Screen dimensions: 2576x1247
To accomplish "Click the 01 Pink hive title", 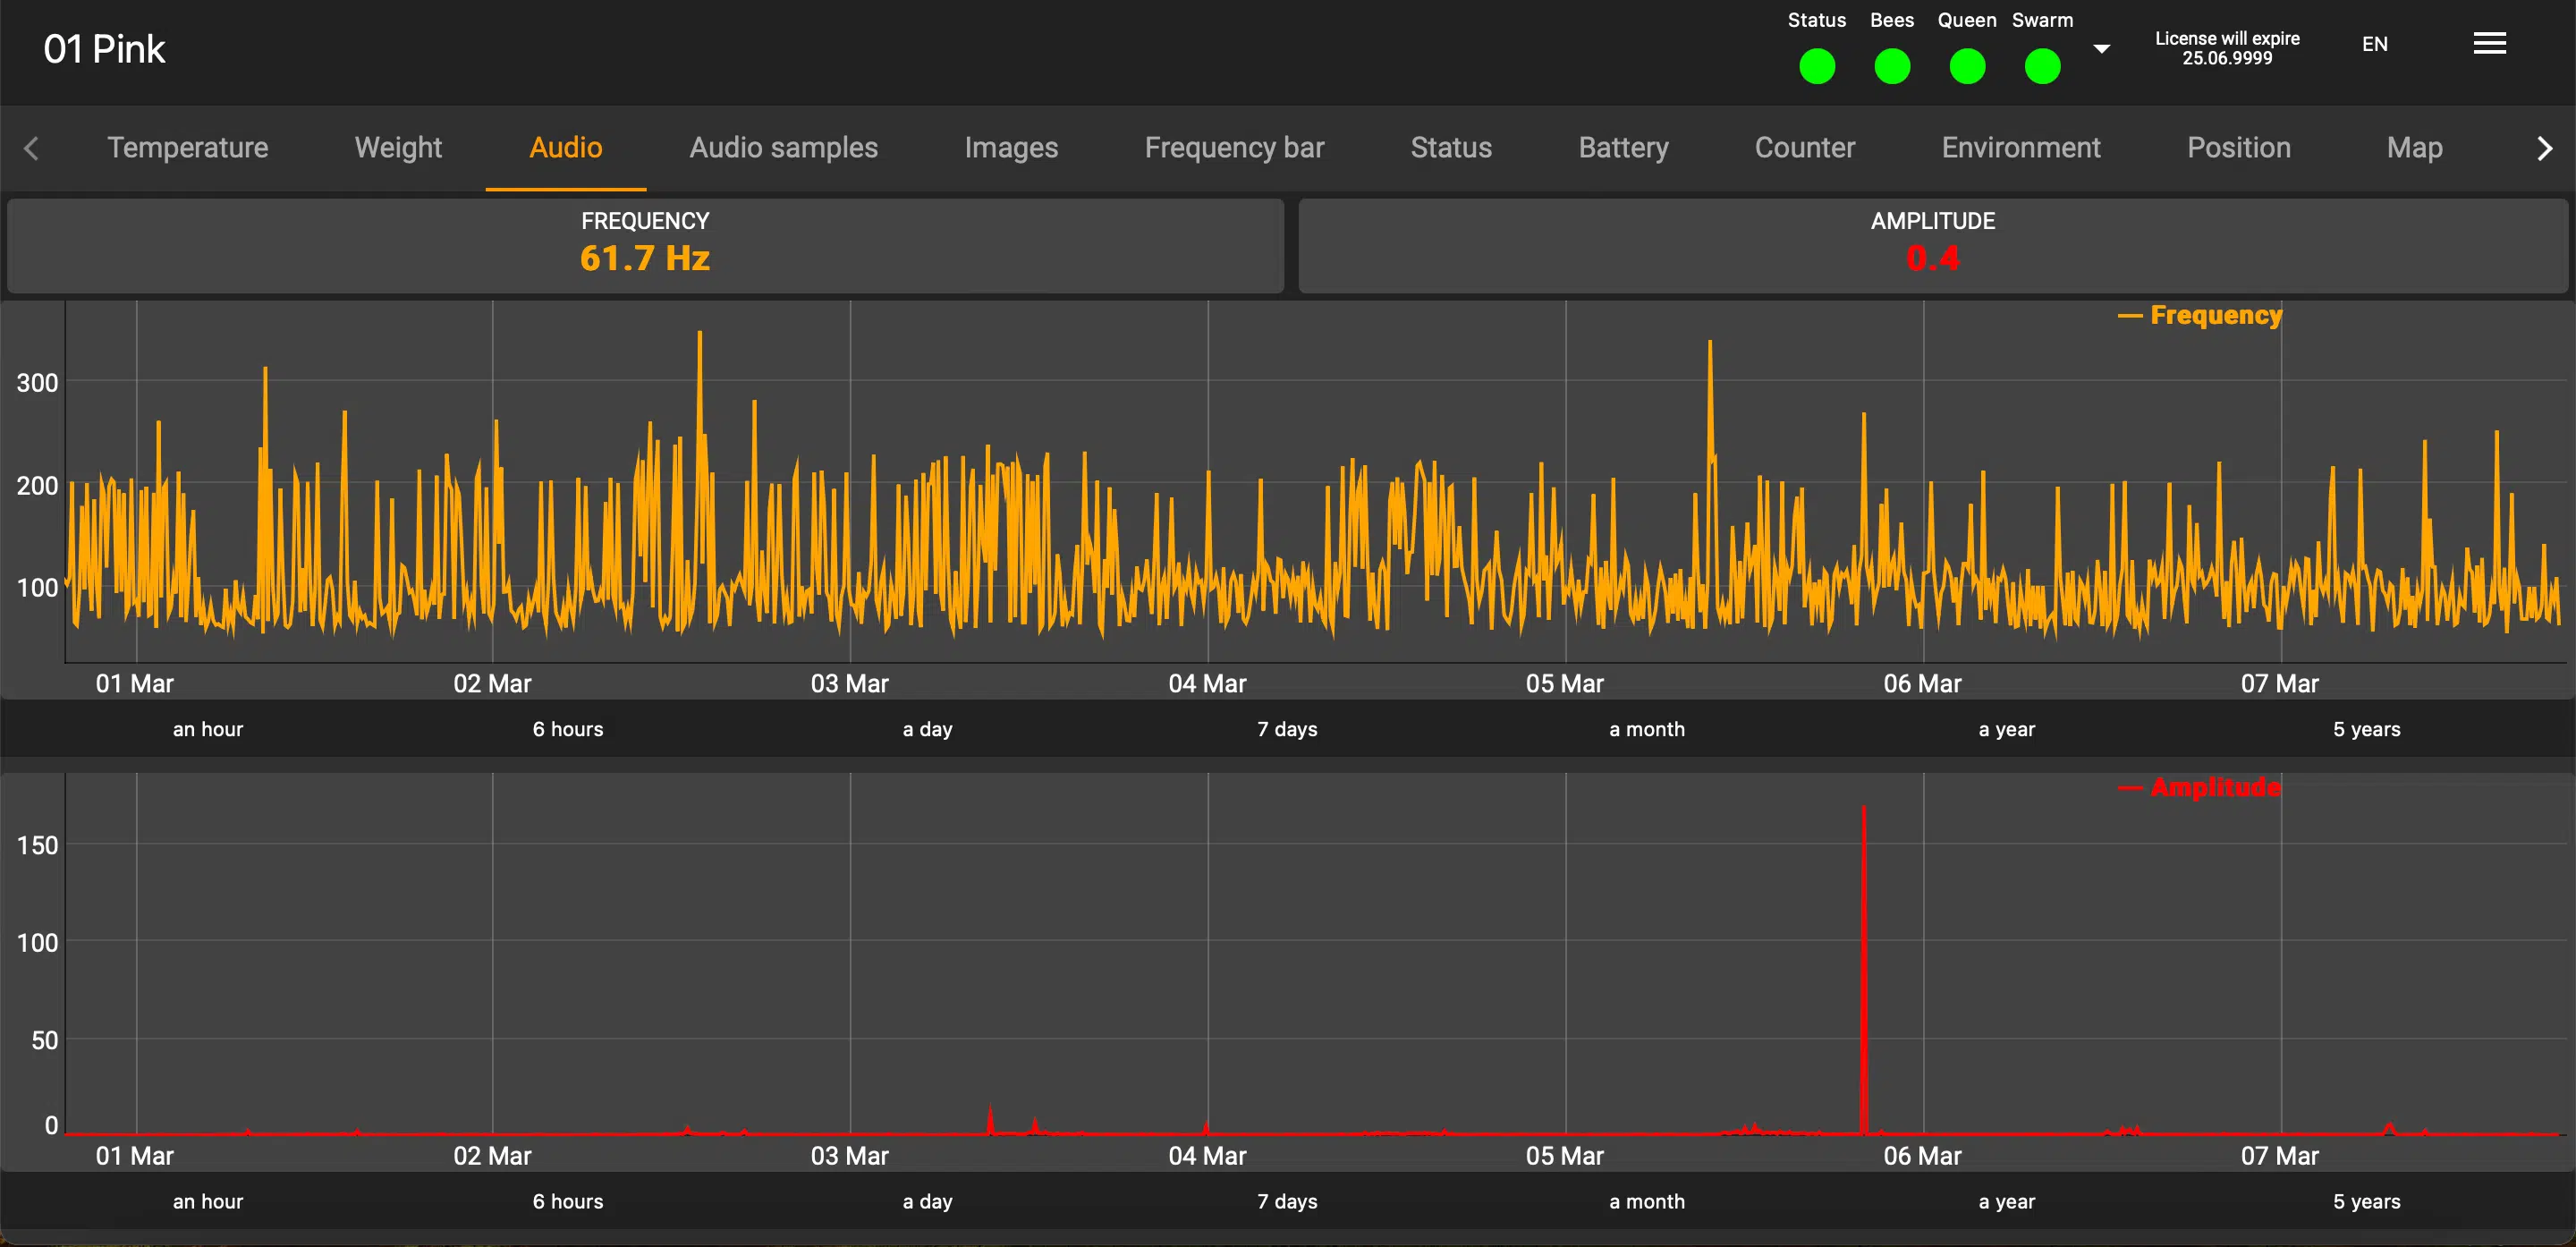I will 104,49.
